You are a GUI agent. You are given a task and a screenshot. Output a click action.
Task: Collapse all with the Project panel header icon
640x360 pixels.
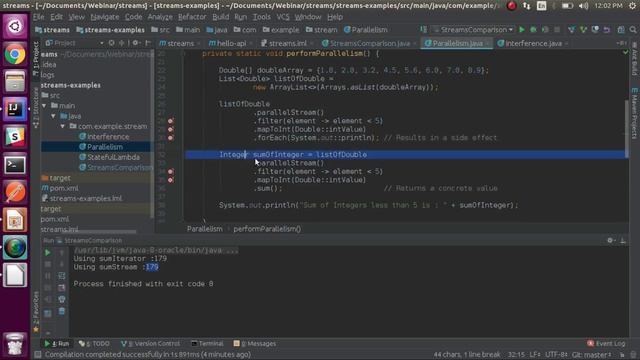(x=122, y=43)
